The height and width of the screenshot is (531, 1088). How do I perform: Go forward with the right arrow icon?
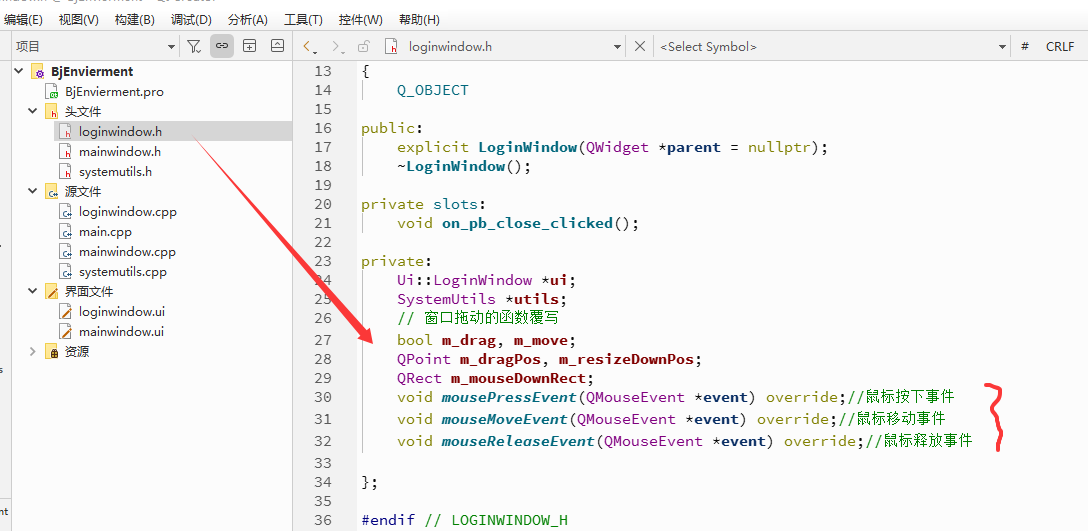(338, 47)
